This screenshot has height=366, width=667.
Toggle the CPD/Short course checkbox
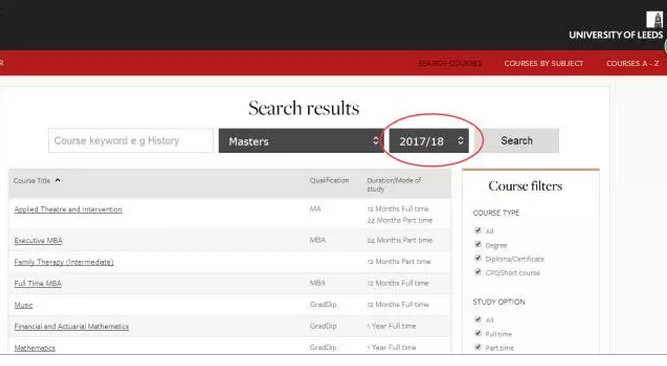pyautogui.click(x=478, y=272)
